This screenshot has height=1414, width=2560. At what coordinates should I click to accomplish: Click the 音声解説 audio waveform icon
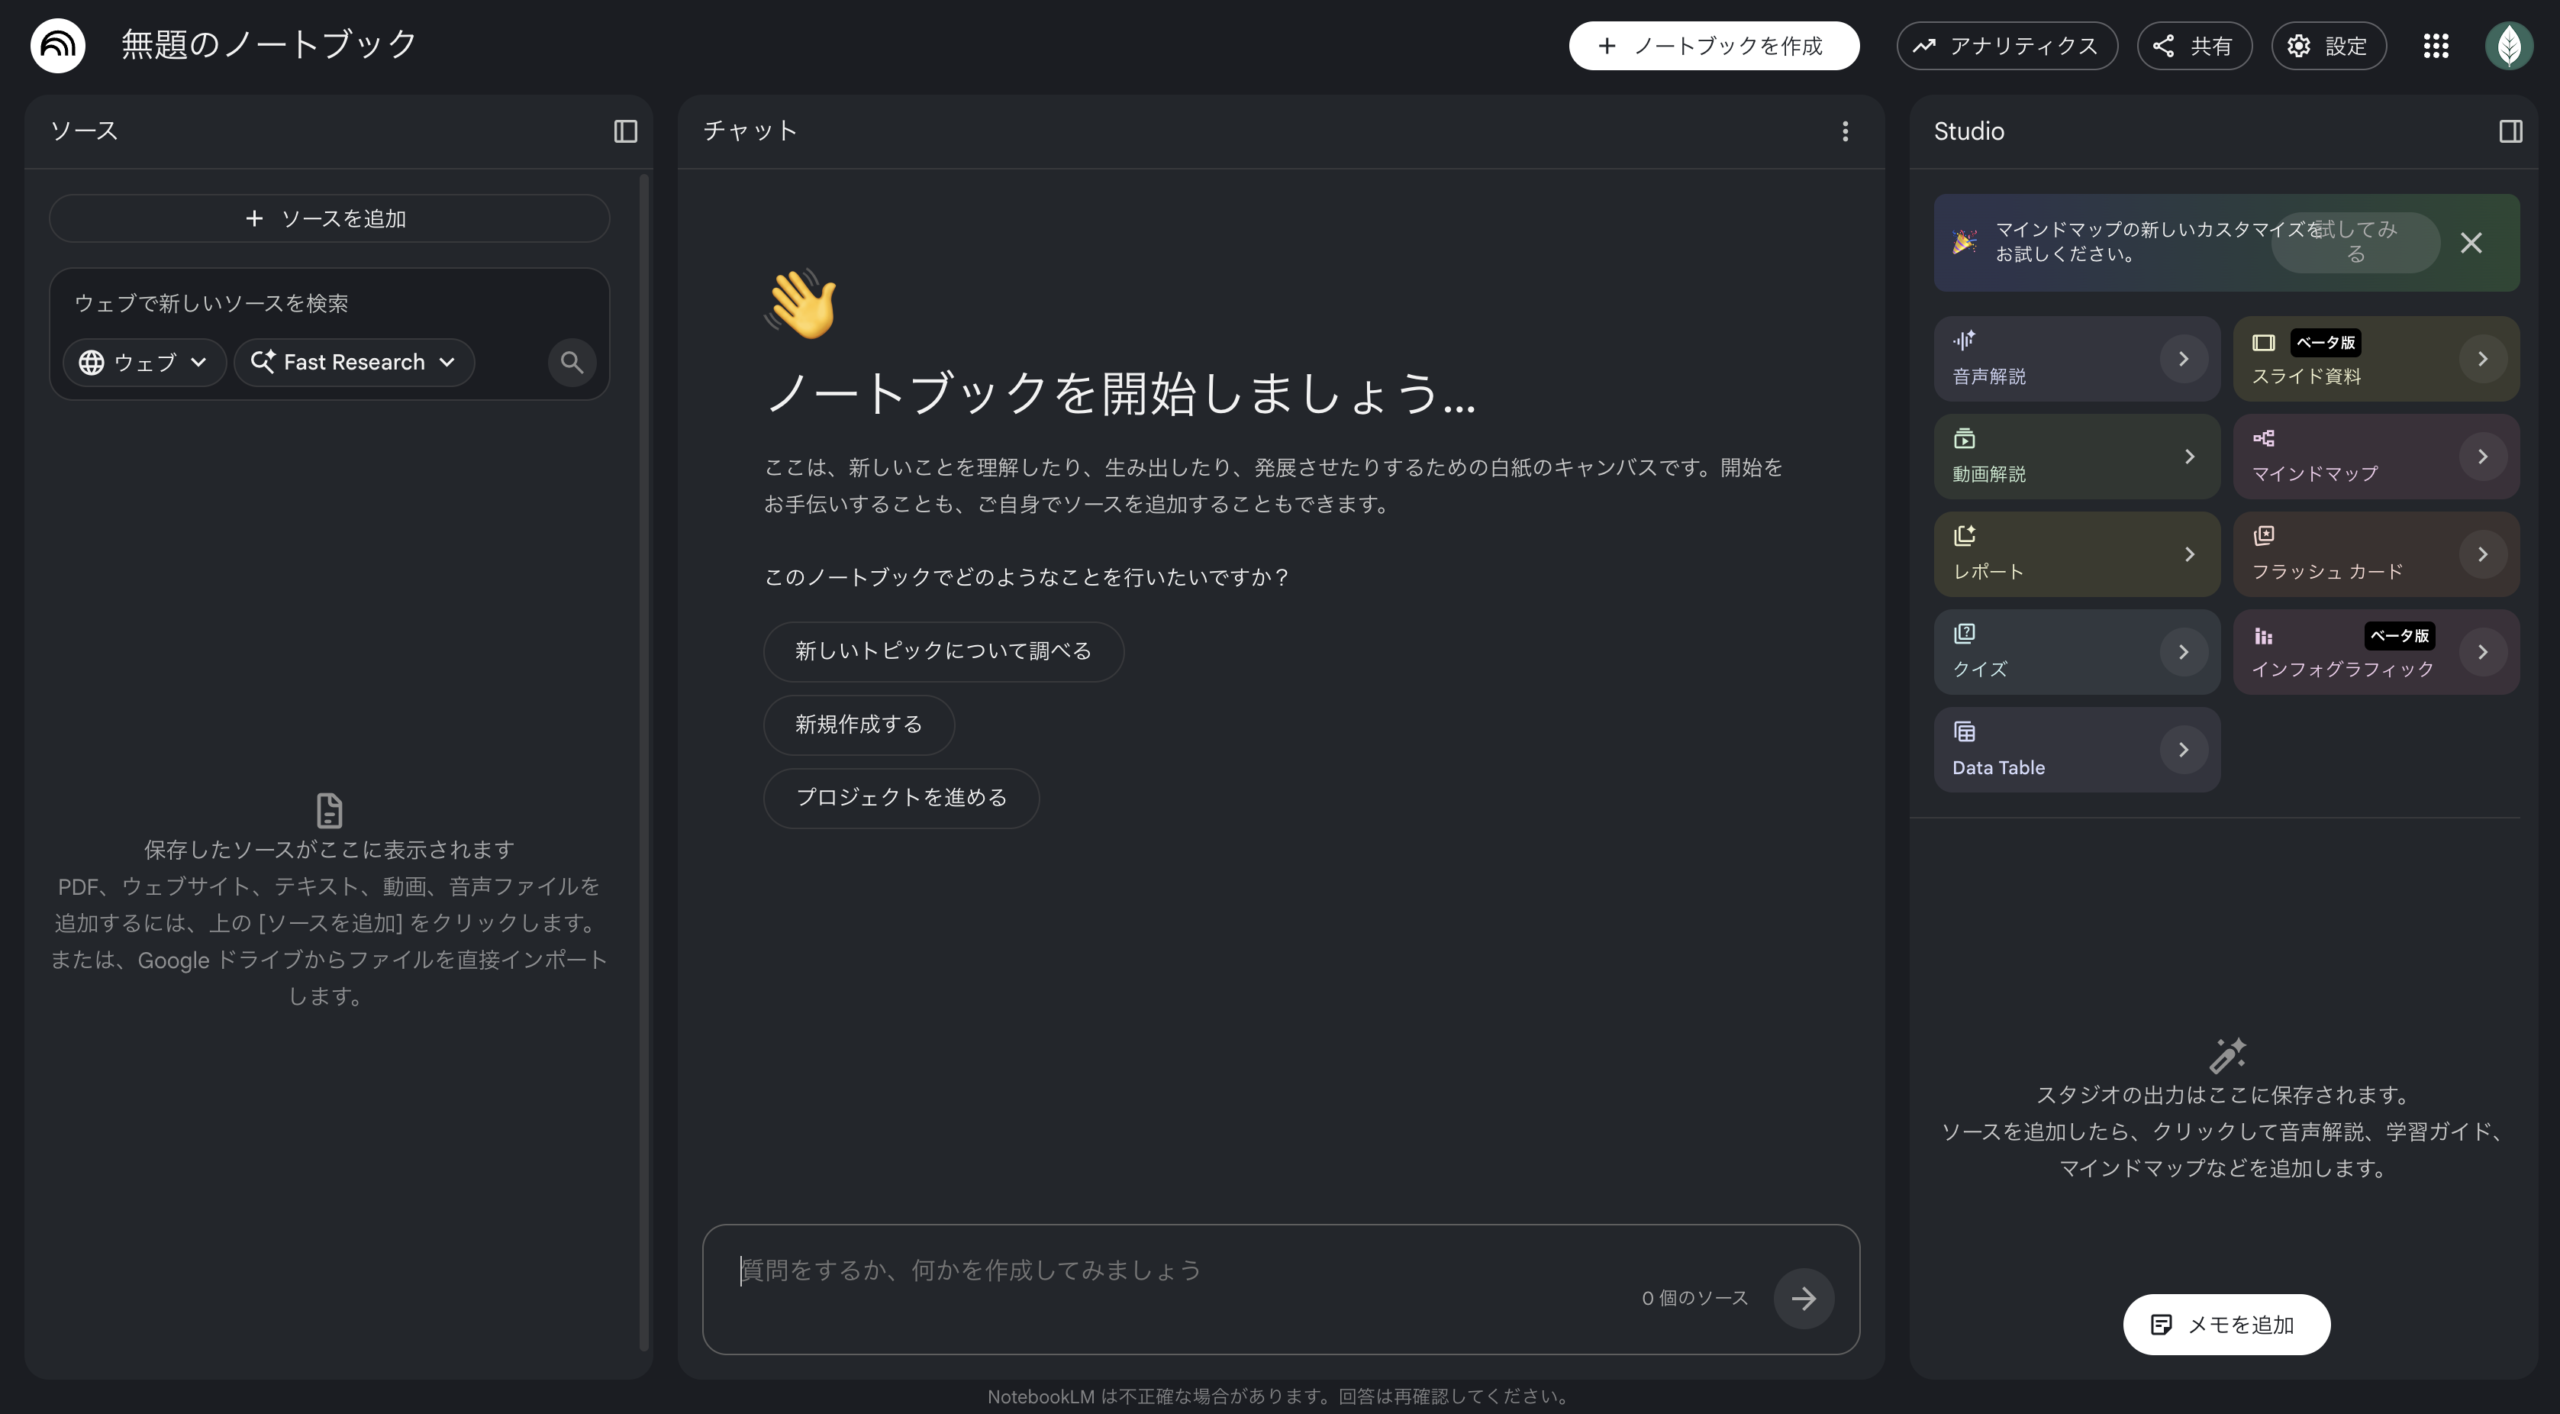click(x=1964, y=340)
